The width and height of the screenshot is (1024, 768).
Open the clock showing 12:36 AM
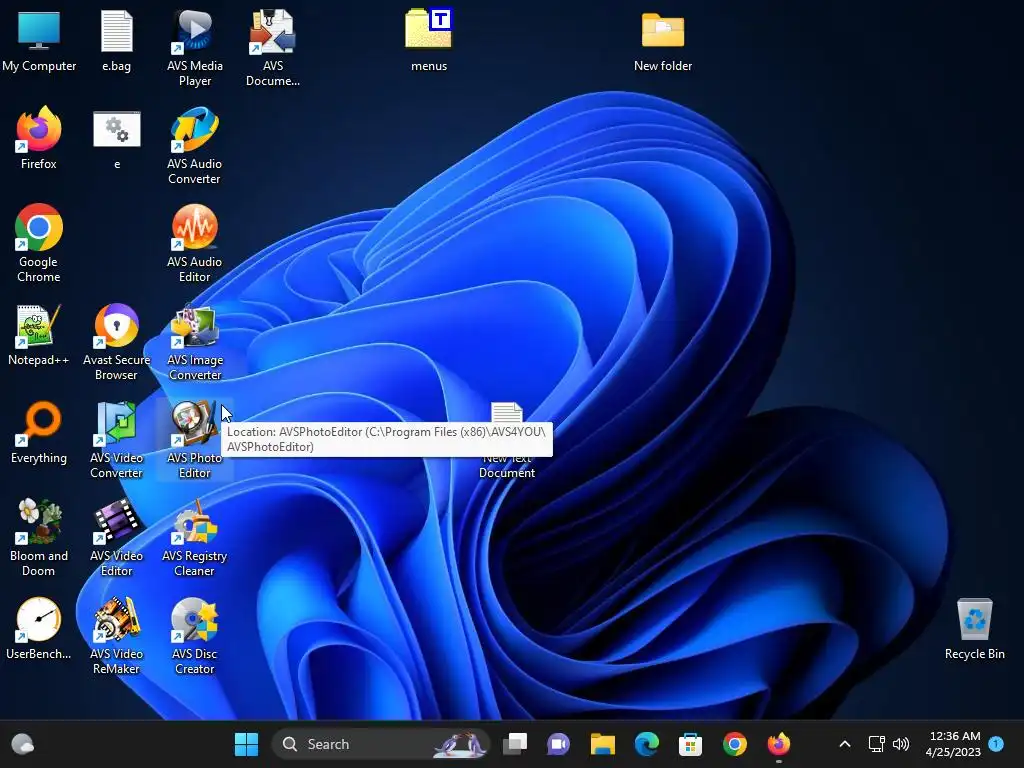click(953, 744)
